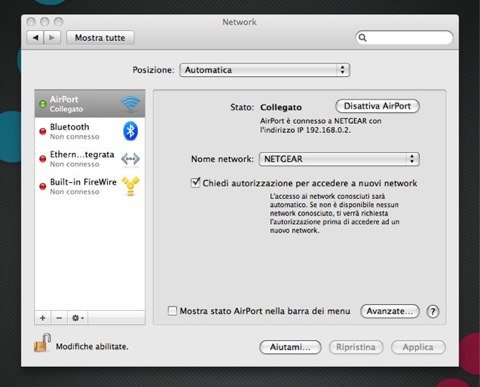The width and height of the screenshot is (480, 387).
Task: Click the green status dot beside AirPort
Action: [x=43, y=104]
